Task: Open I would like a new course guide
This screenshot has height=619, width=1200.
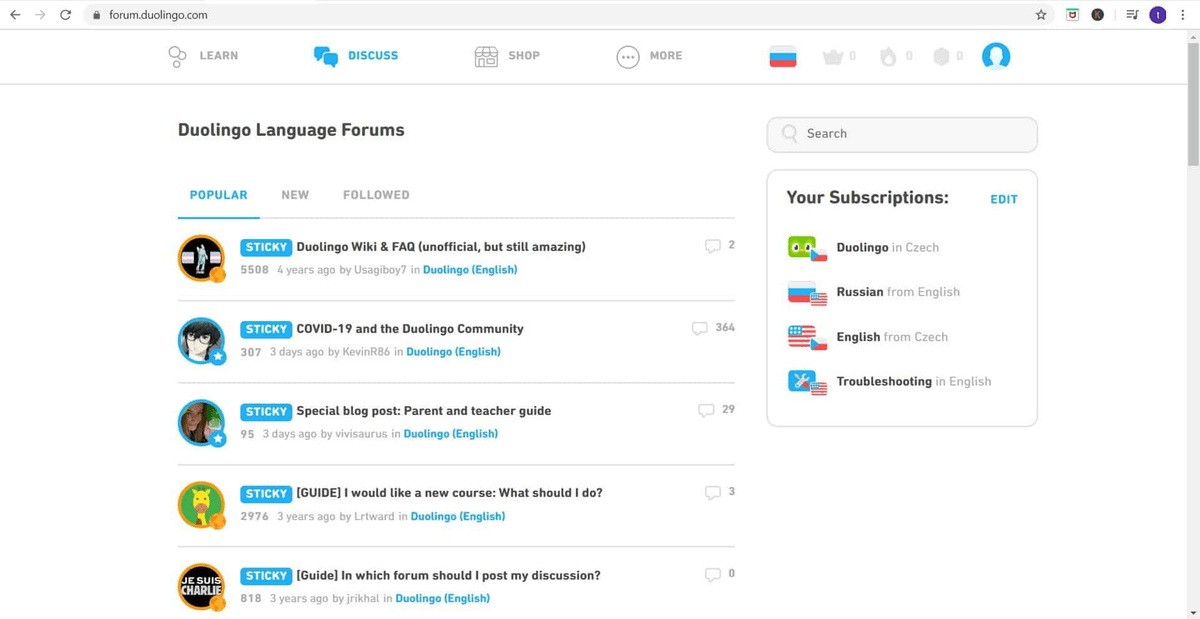Action: [450, 493]
